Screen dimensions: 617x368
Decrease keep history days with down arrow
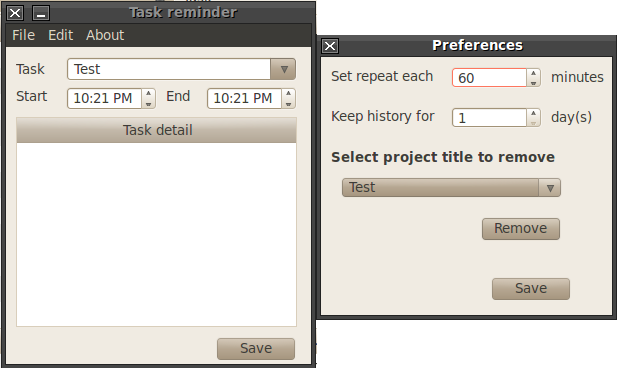coord(533,122)
